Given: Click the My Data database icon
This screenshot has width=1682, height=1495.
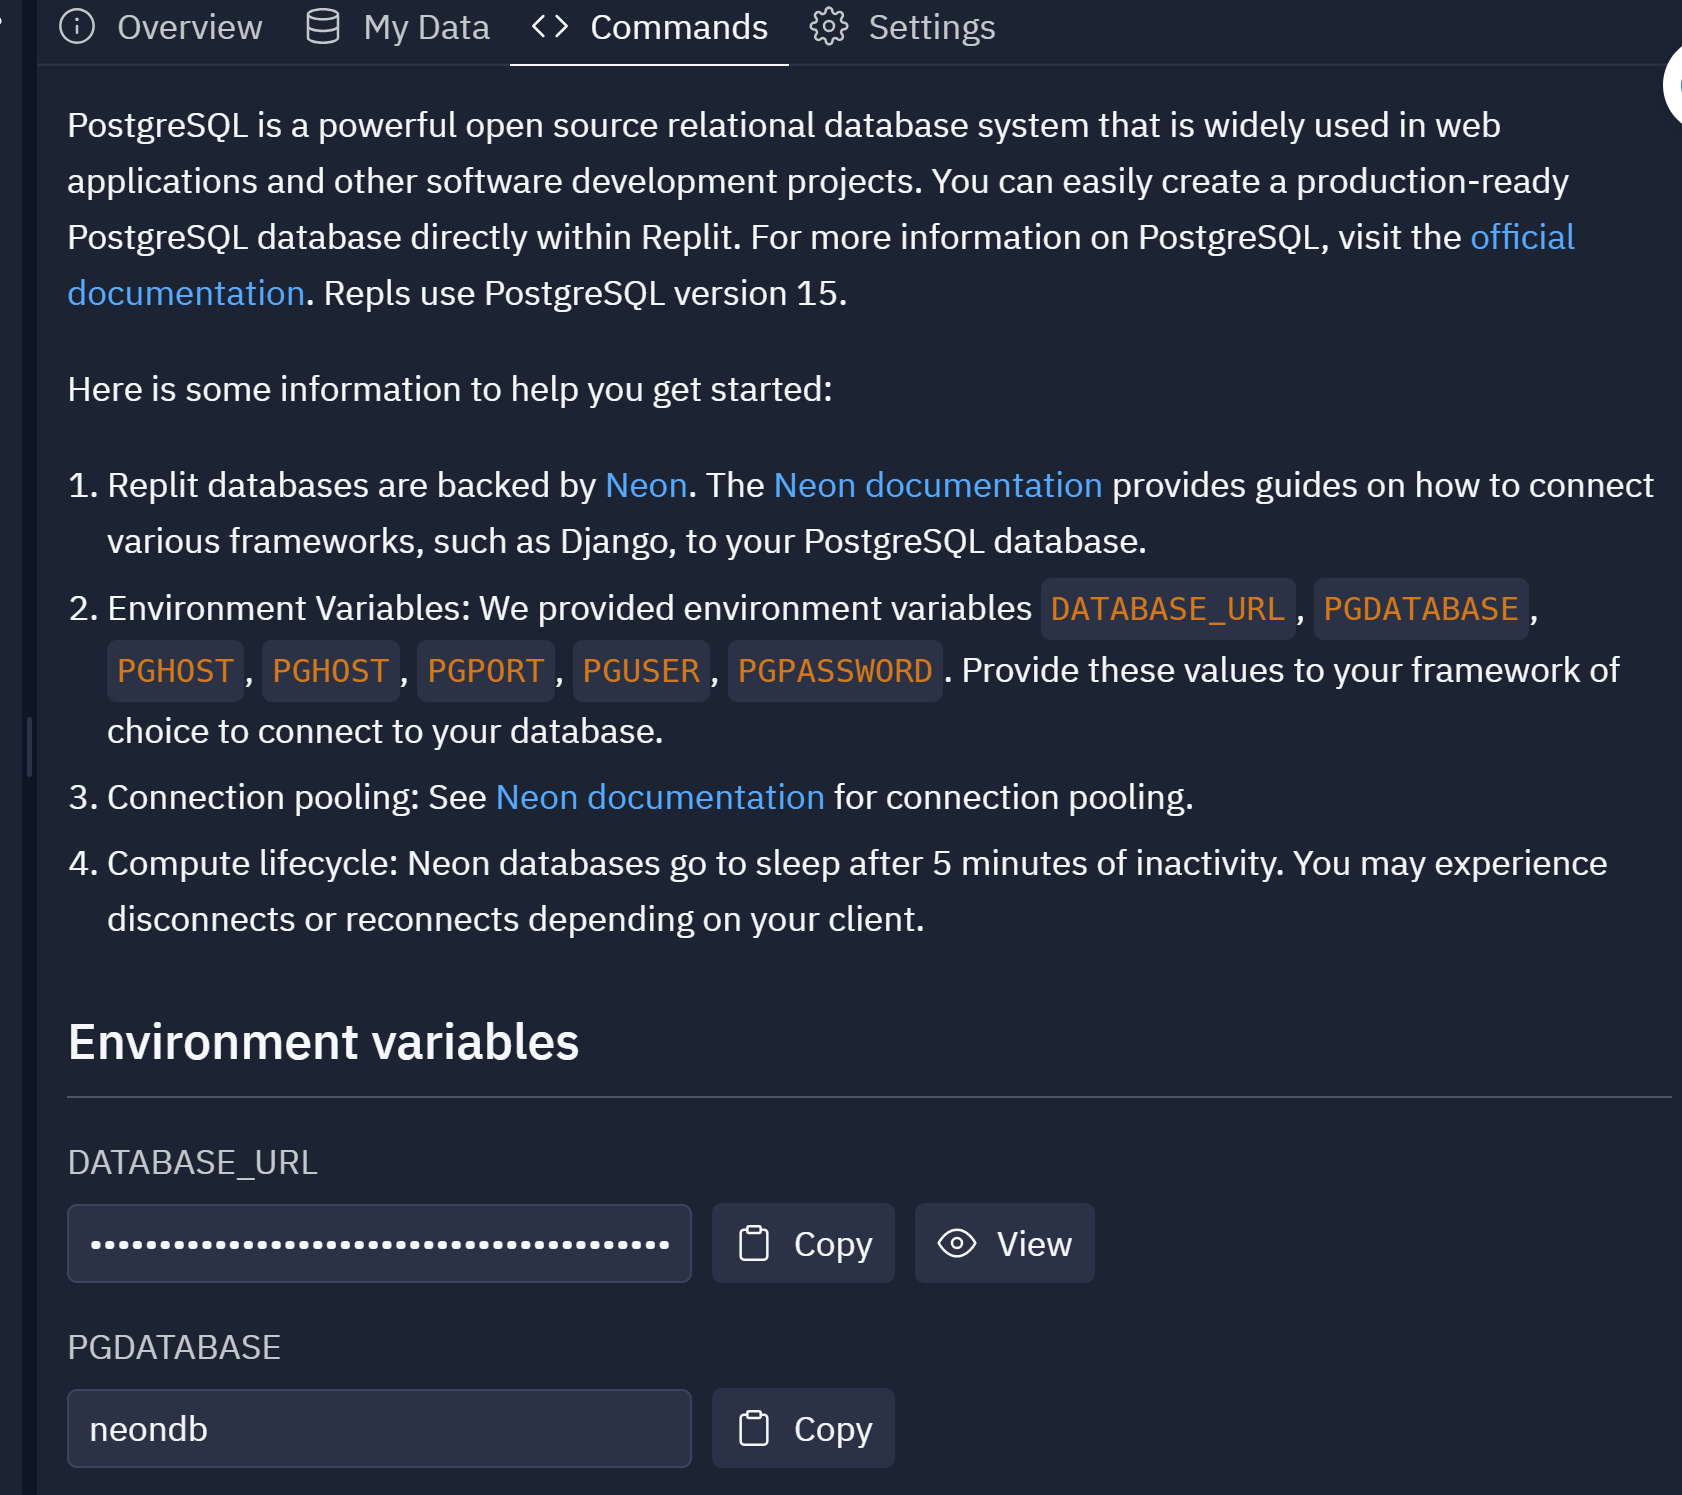Looking at the screenshot, I should (x=323, y=27).
